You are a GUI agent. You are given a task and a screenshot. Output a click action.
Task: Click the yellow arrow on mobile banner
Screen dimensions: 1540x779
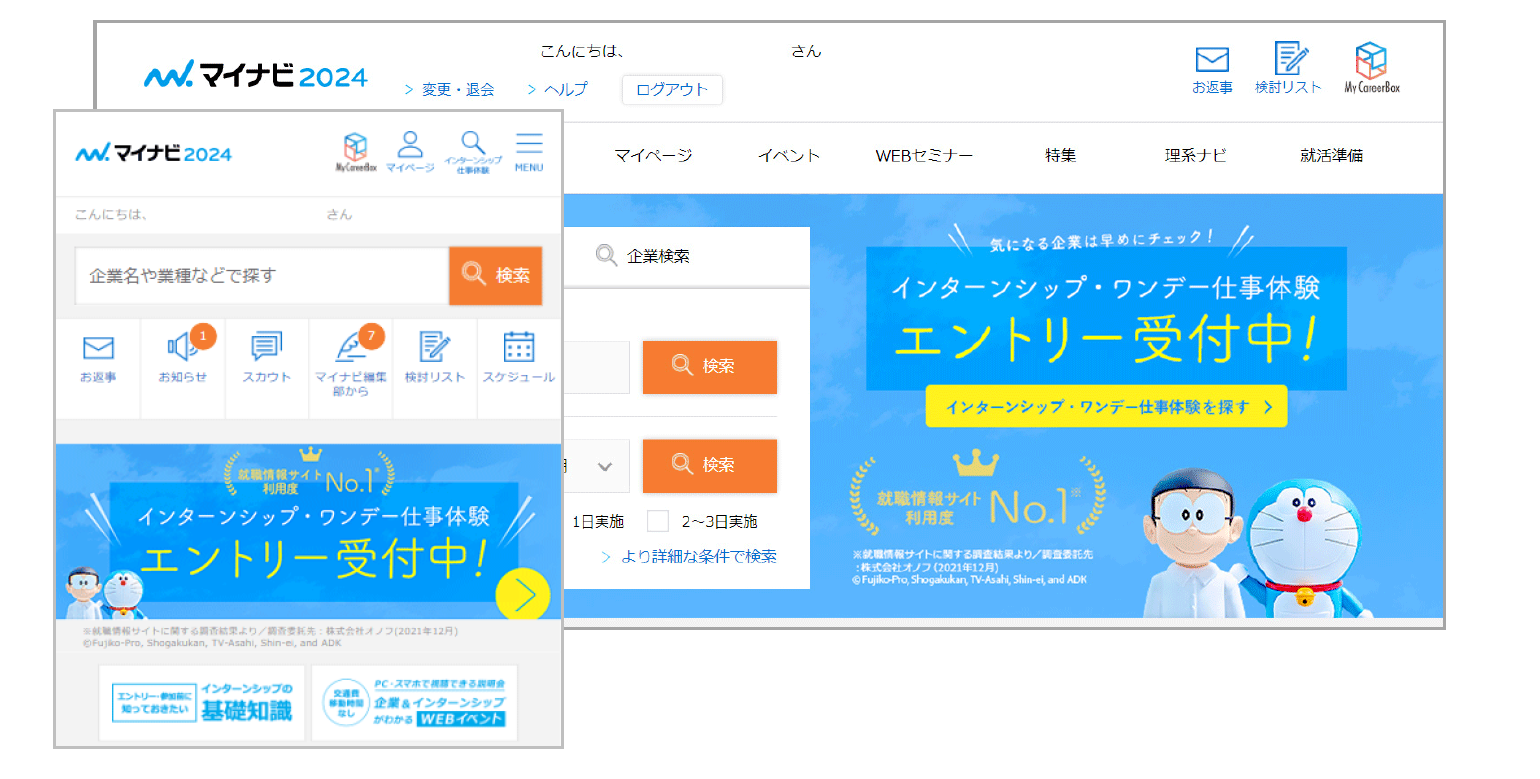tap(523, 596)
